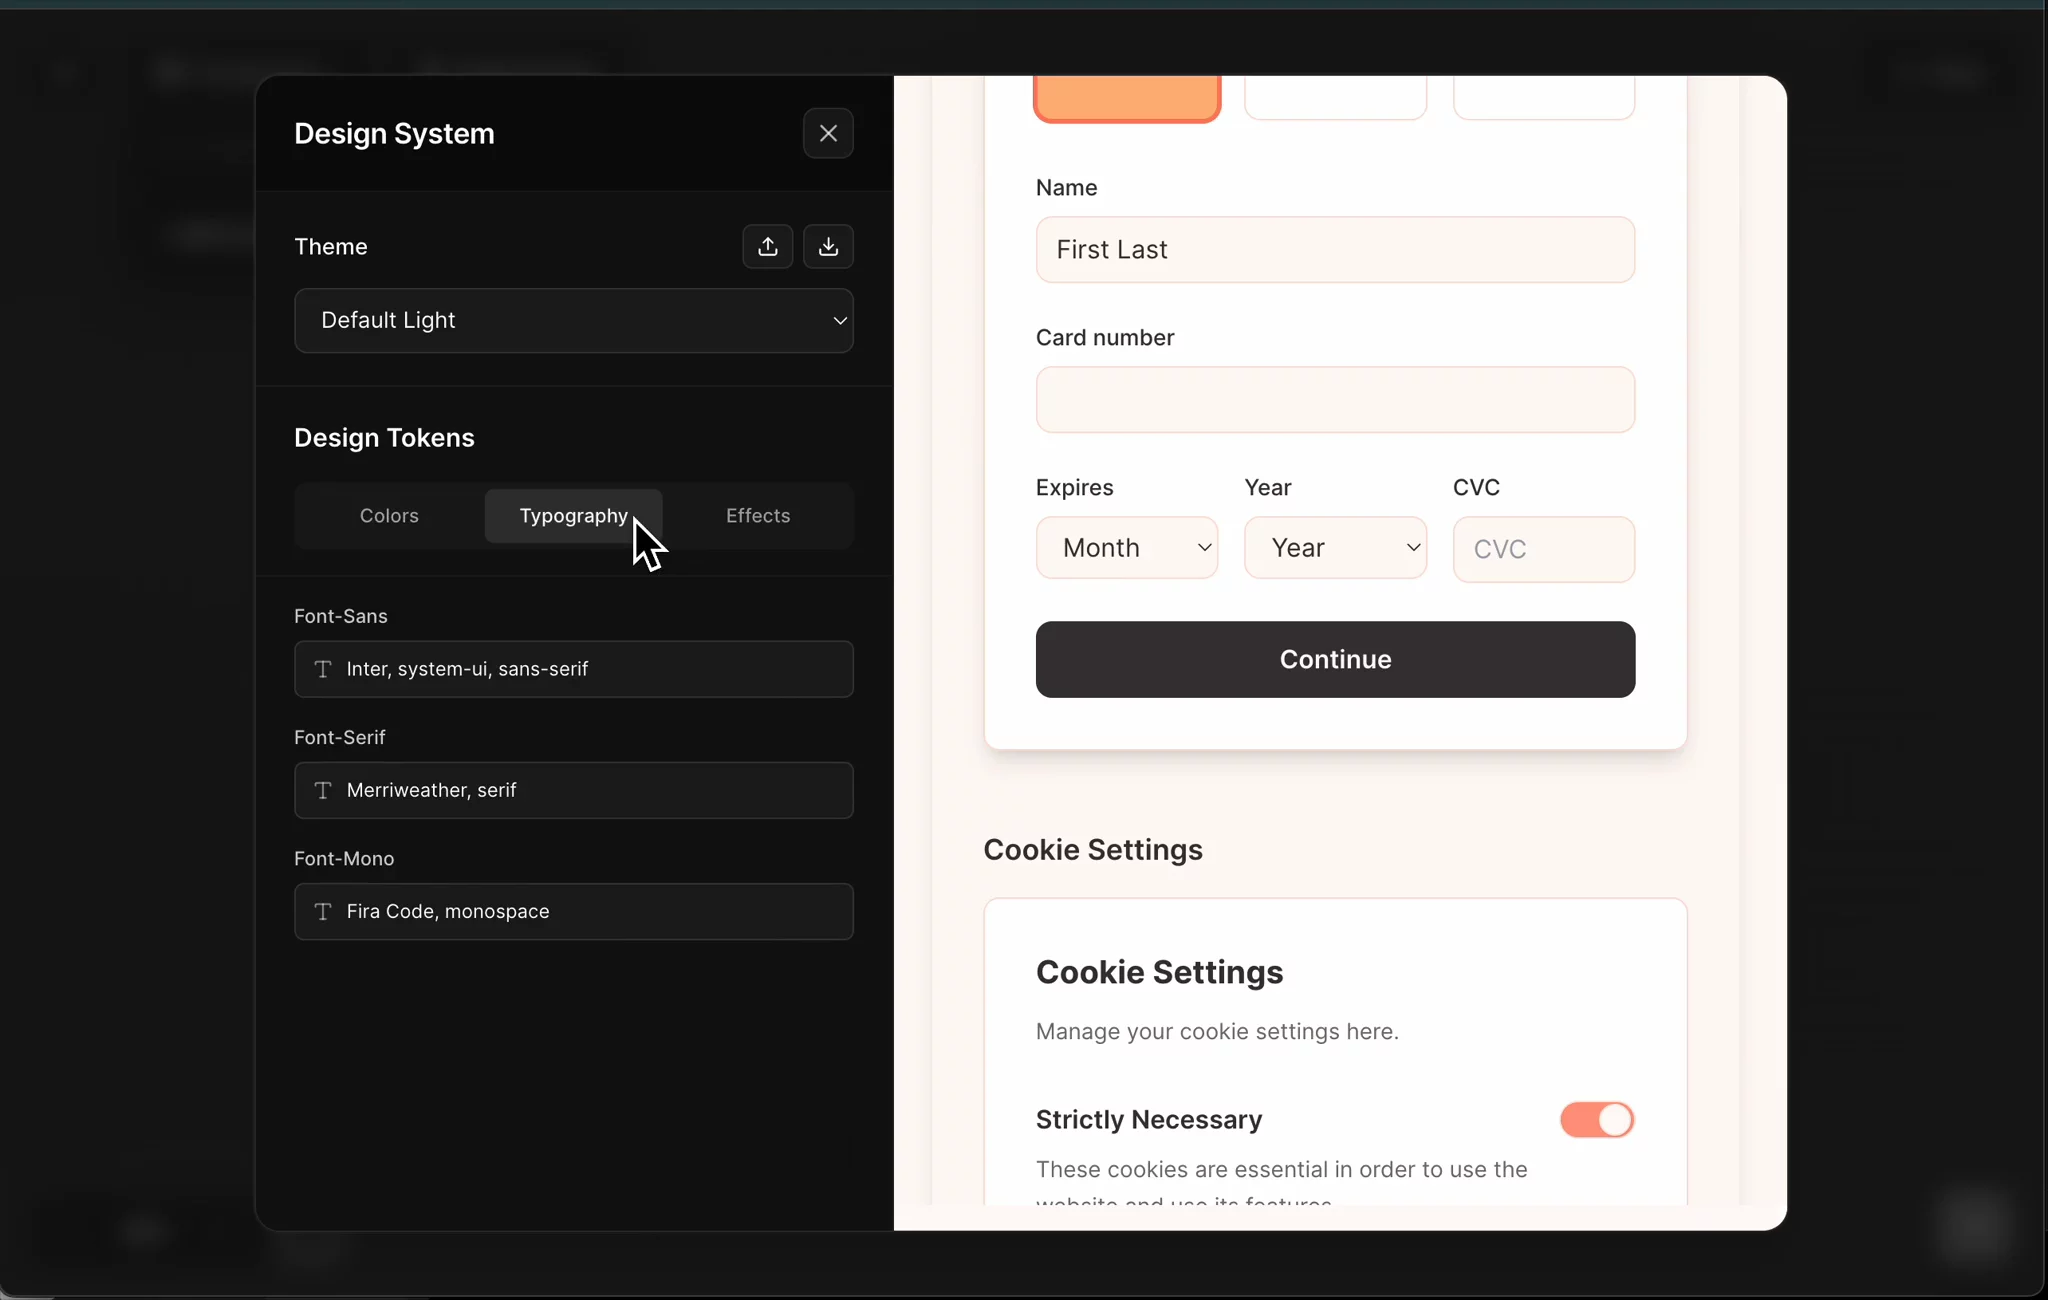Open the Default Light theme dropdown

coord(573,321)
